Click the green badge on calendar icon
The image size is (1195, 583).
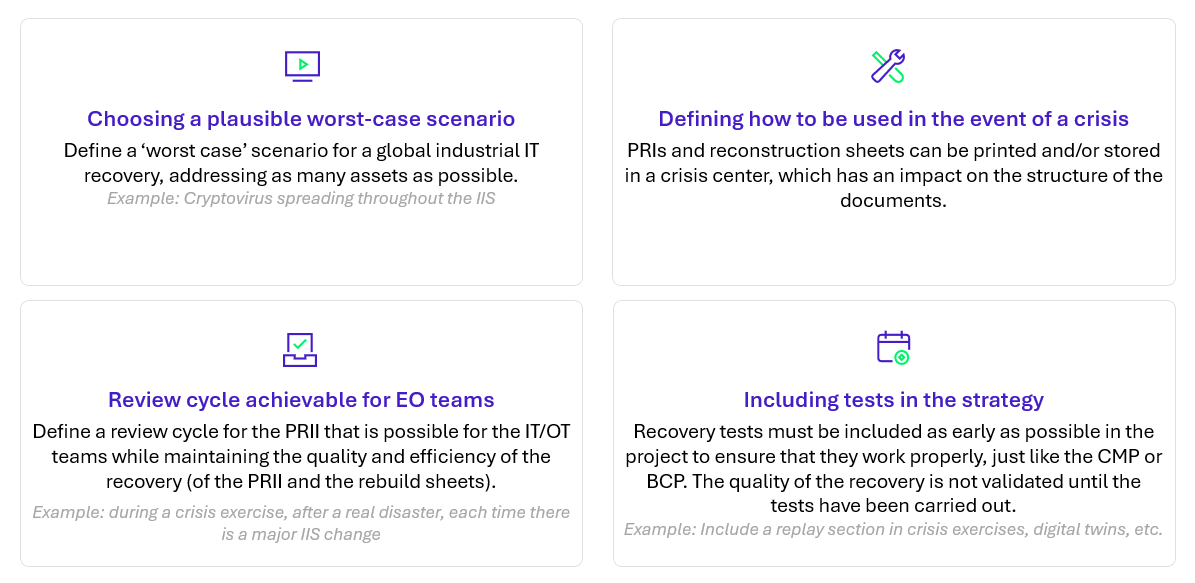point(902,357)
